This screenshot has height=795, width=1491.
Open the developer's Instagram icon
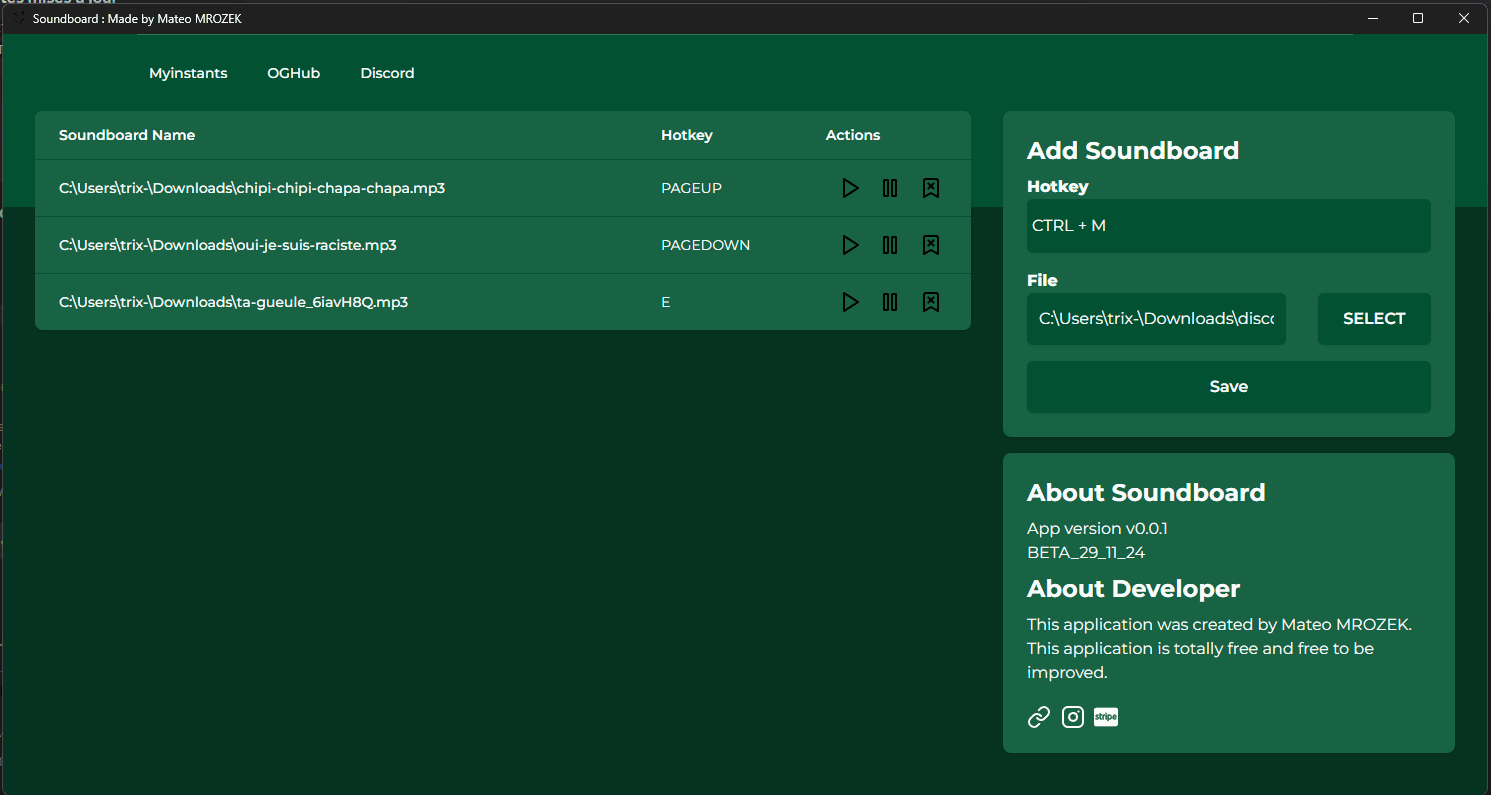tap(1073, 717)
